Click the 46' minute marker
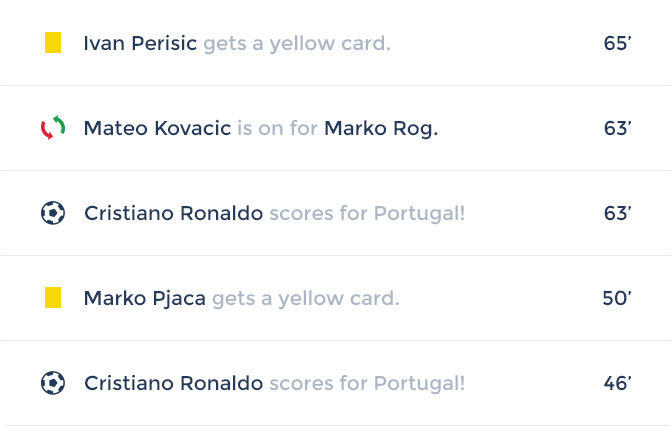Image resolution: width=672 pixels, height=427 pixels. [x=617, y=383]
